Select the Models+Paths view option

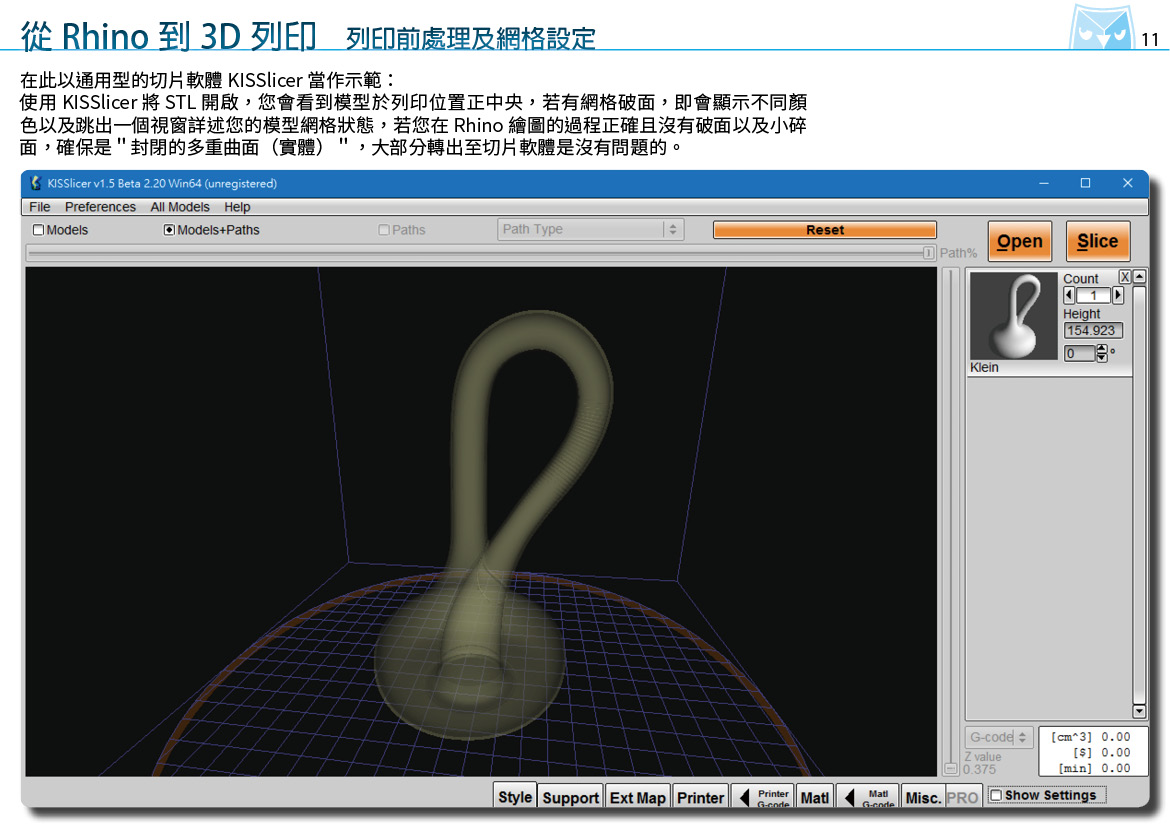(169, 230)
